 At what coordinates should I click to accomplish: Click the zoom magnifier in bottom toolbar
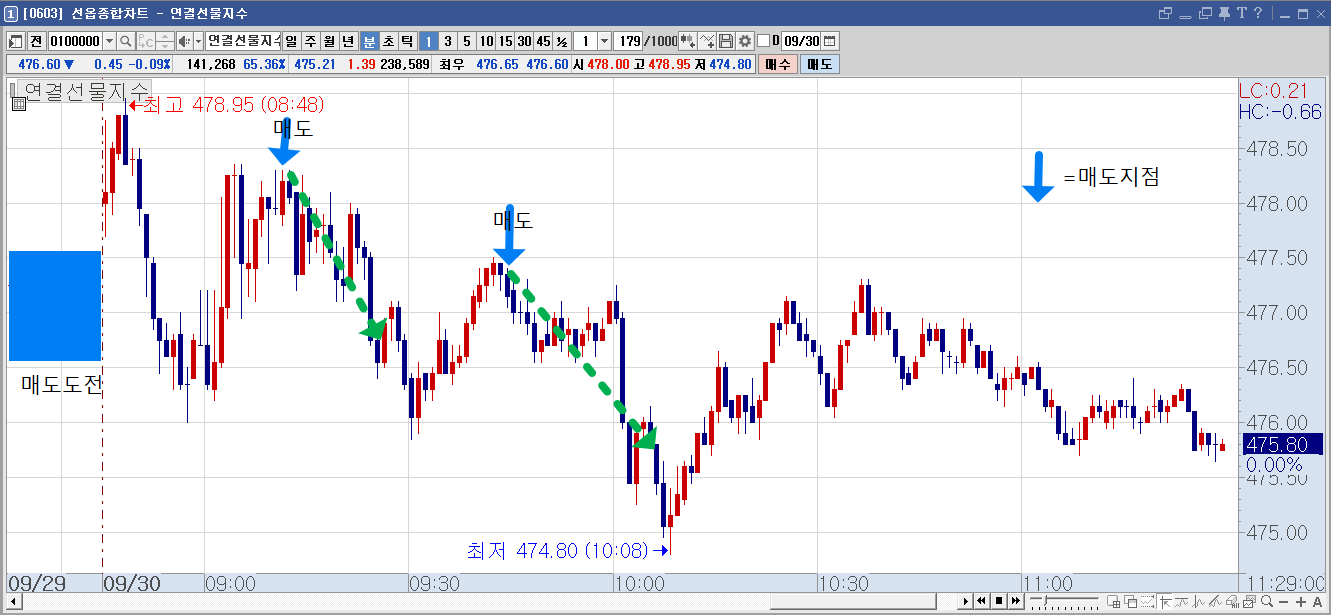click(1267, 602)
